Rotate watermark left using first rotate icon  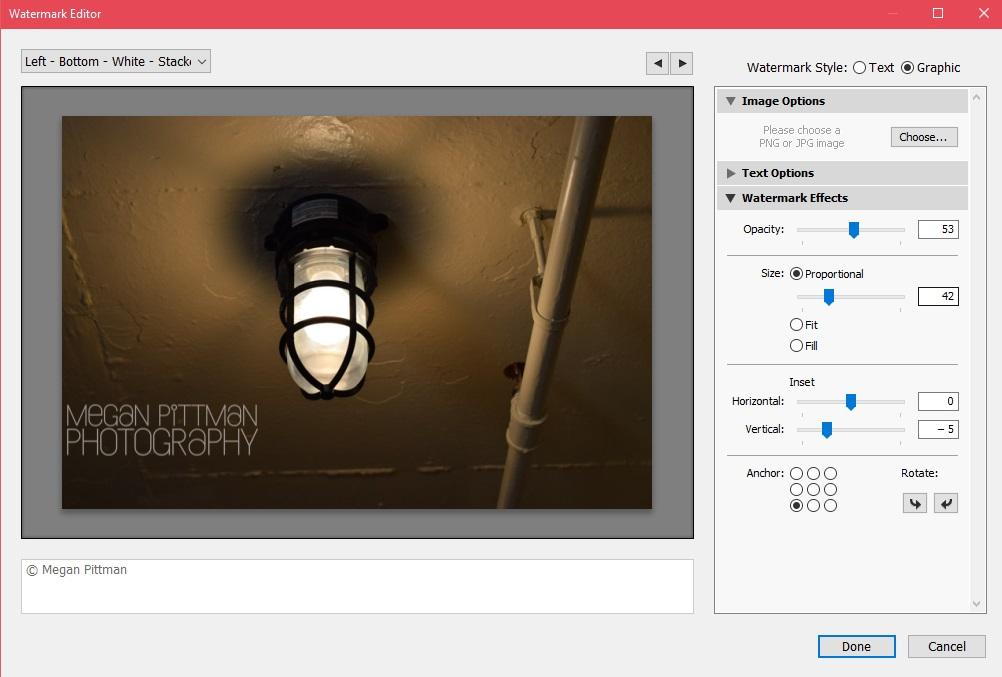(914, 504)
